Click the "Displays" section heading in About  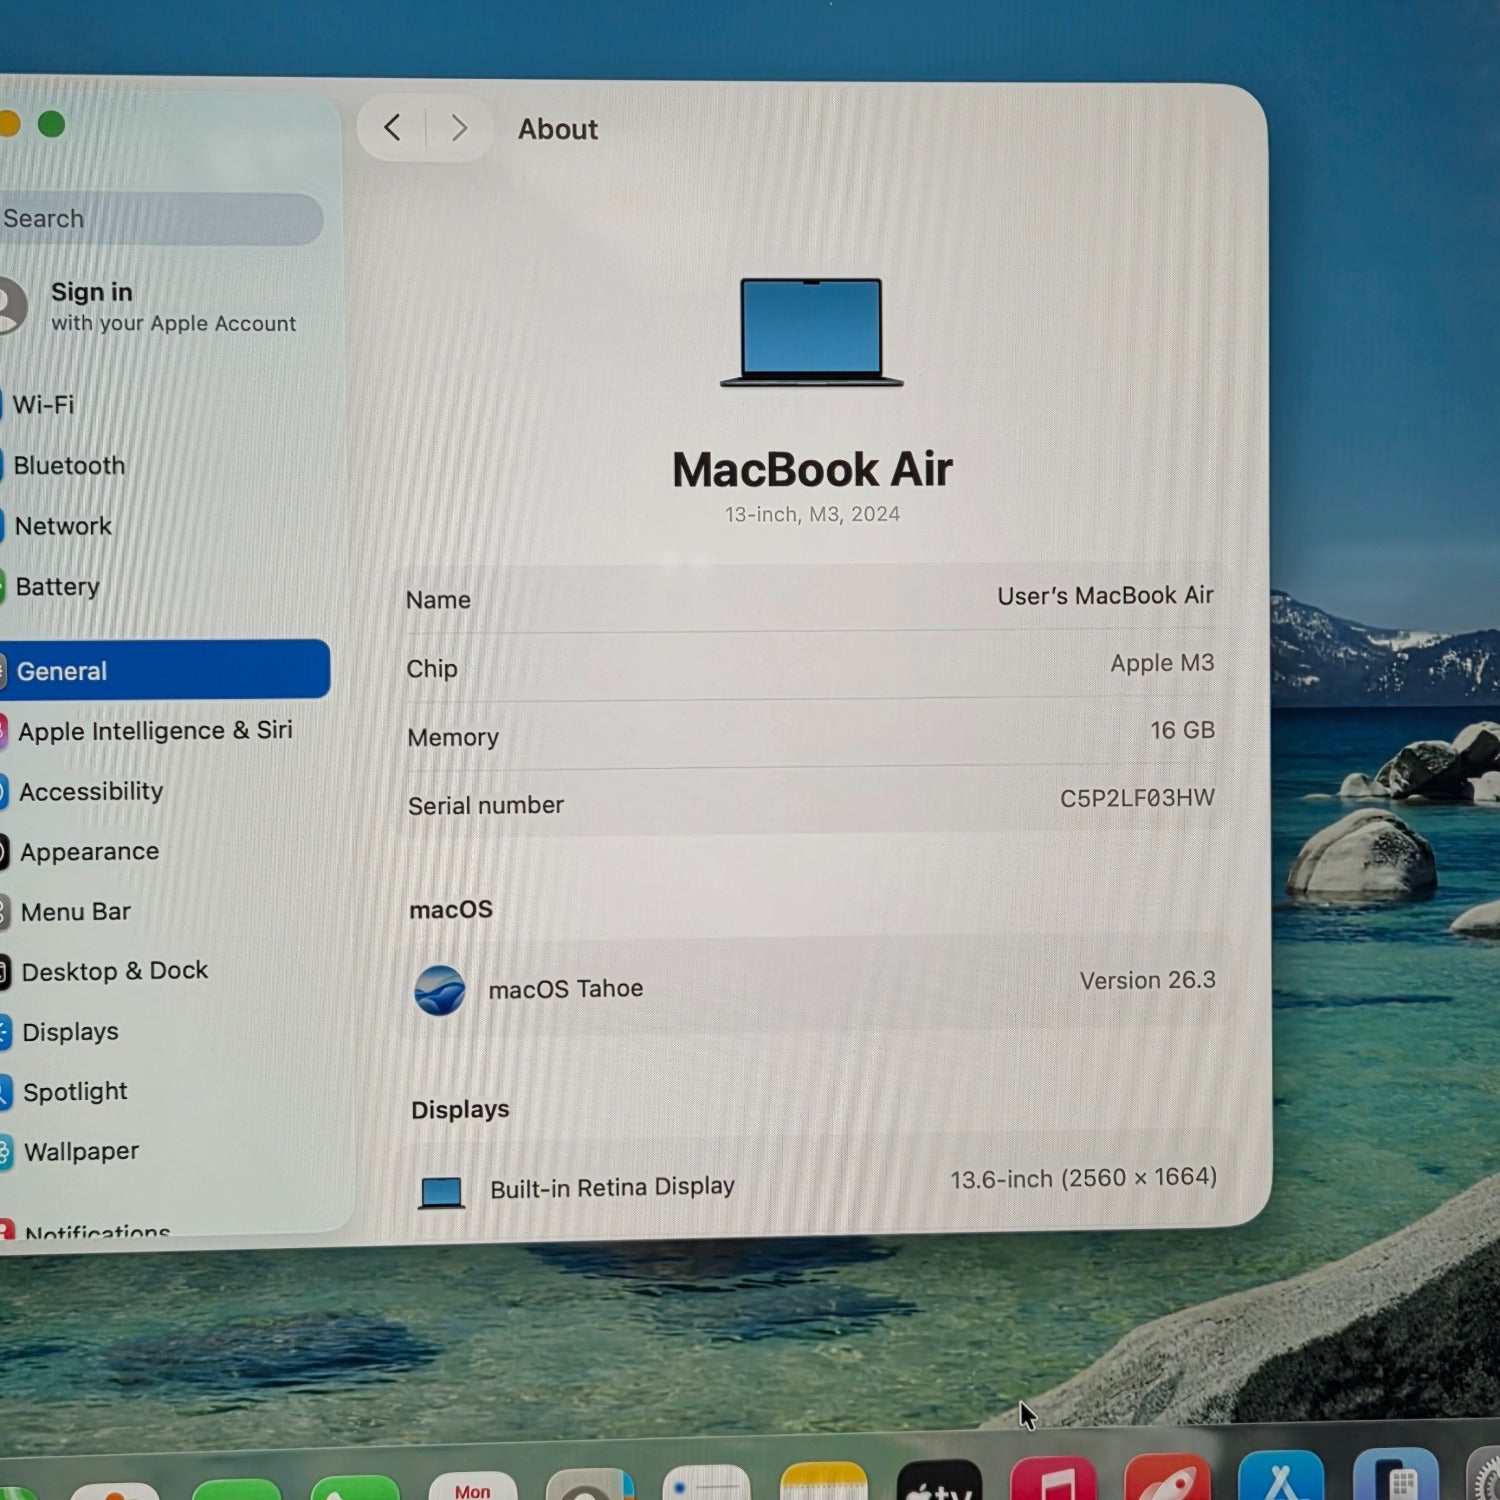click(460, 1110)
